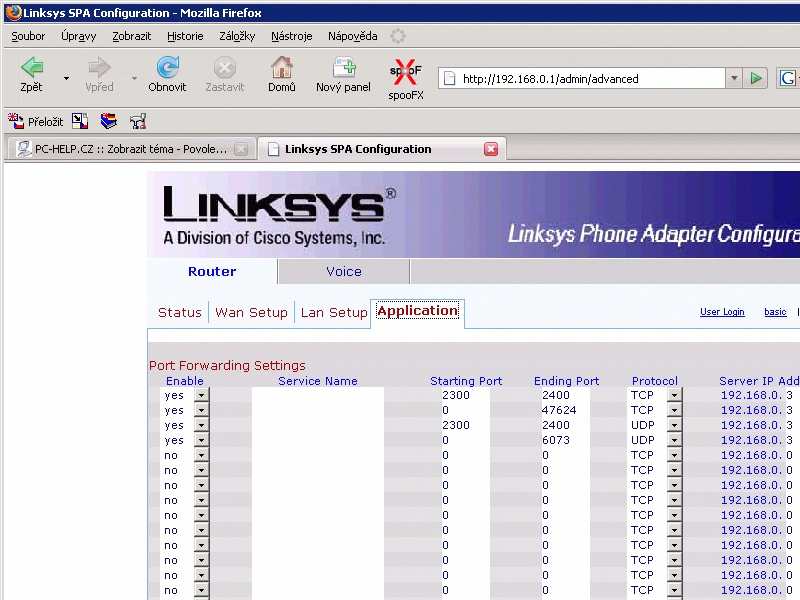The width and height of the screenshot is (800, 600).
Task: Click the Přeložit translate toolbar button
Action: pos(36,121)
